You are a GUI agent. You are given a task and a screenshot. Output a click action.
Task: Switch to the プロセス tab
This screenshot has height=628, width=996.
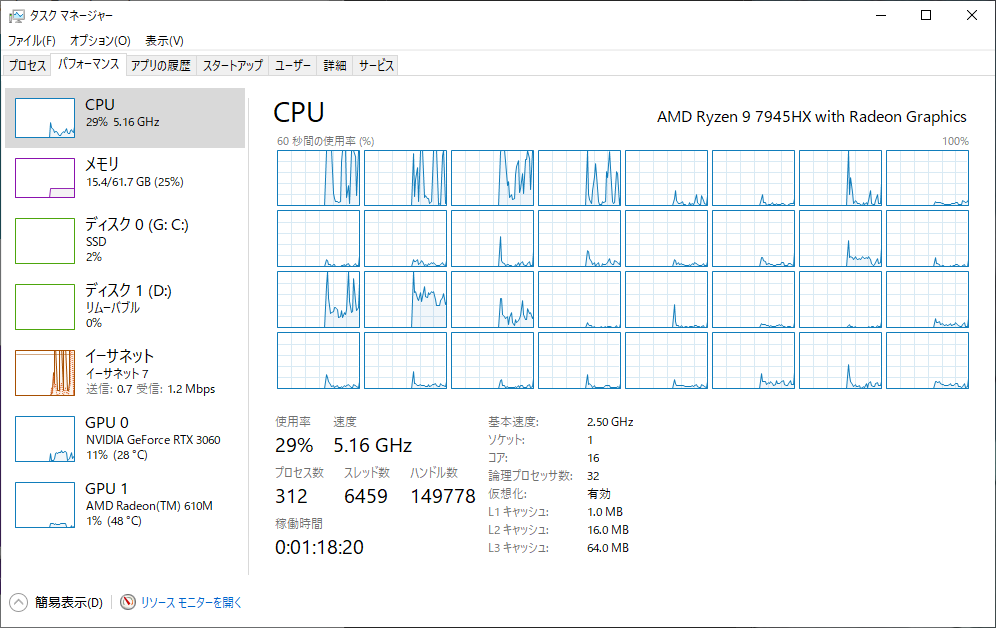coord(27,65)
